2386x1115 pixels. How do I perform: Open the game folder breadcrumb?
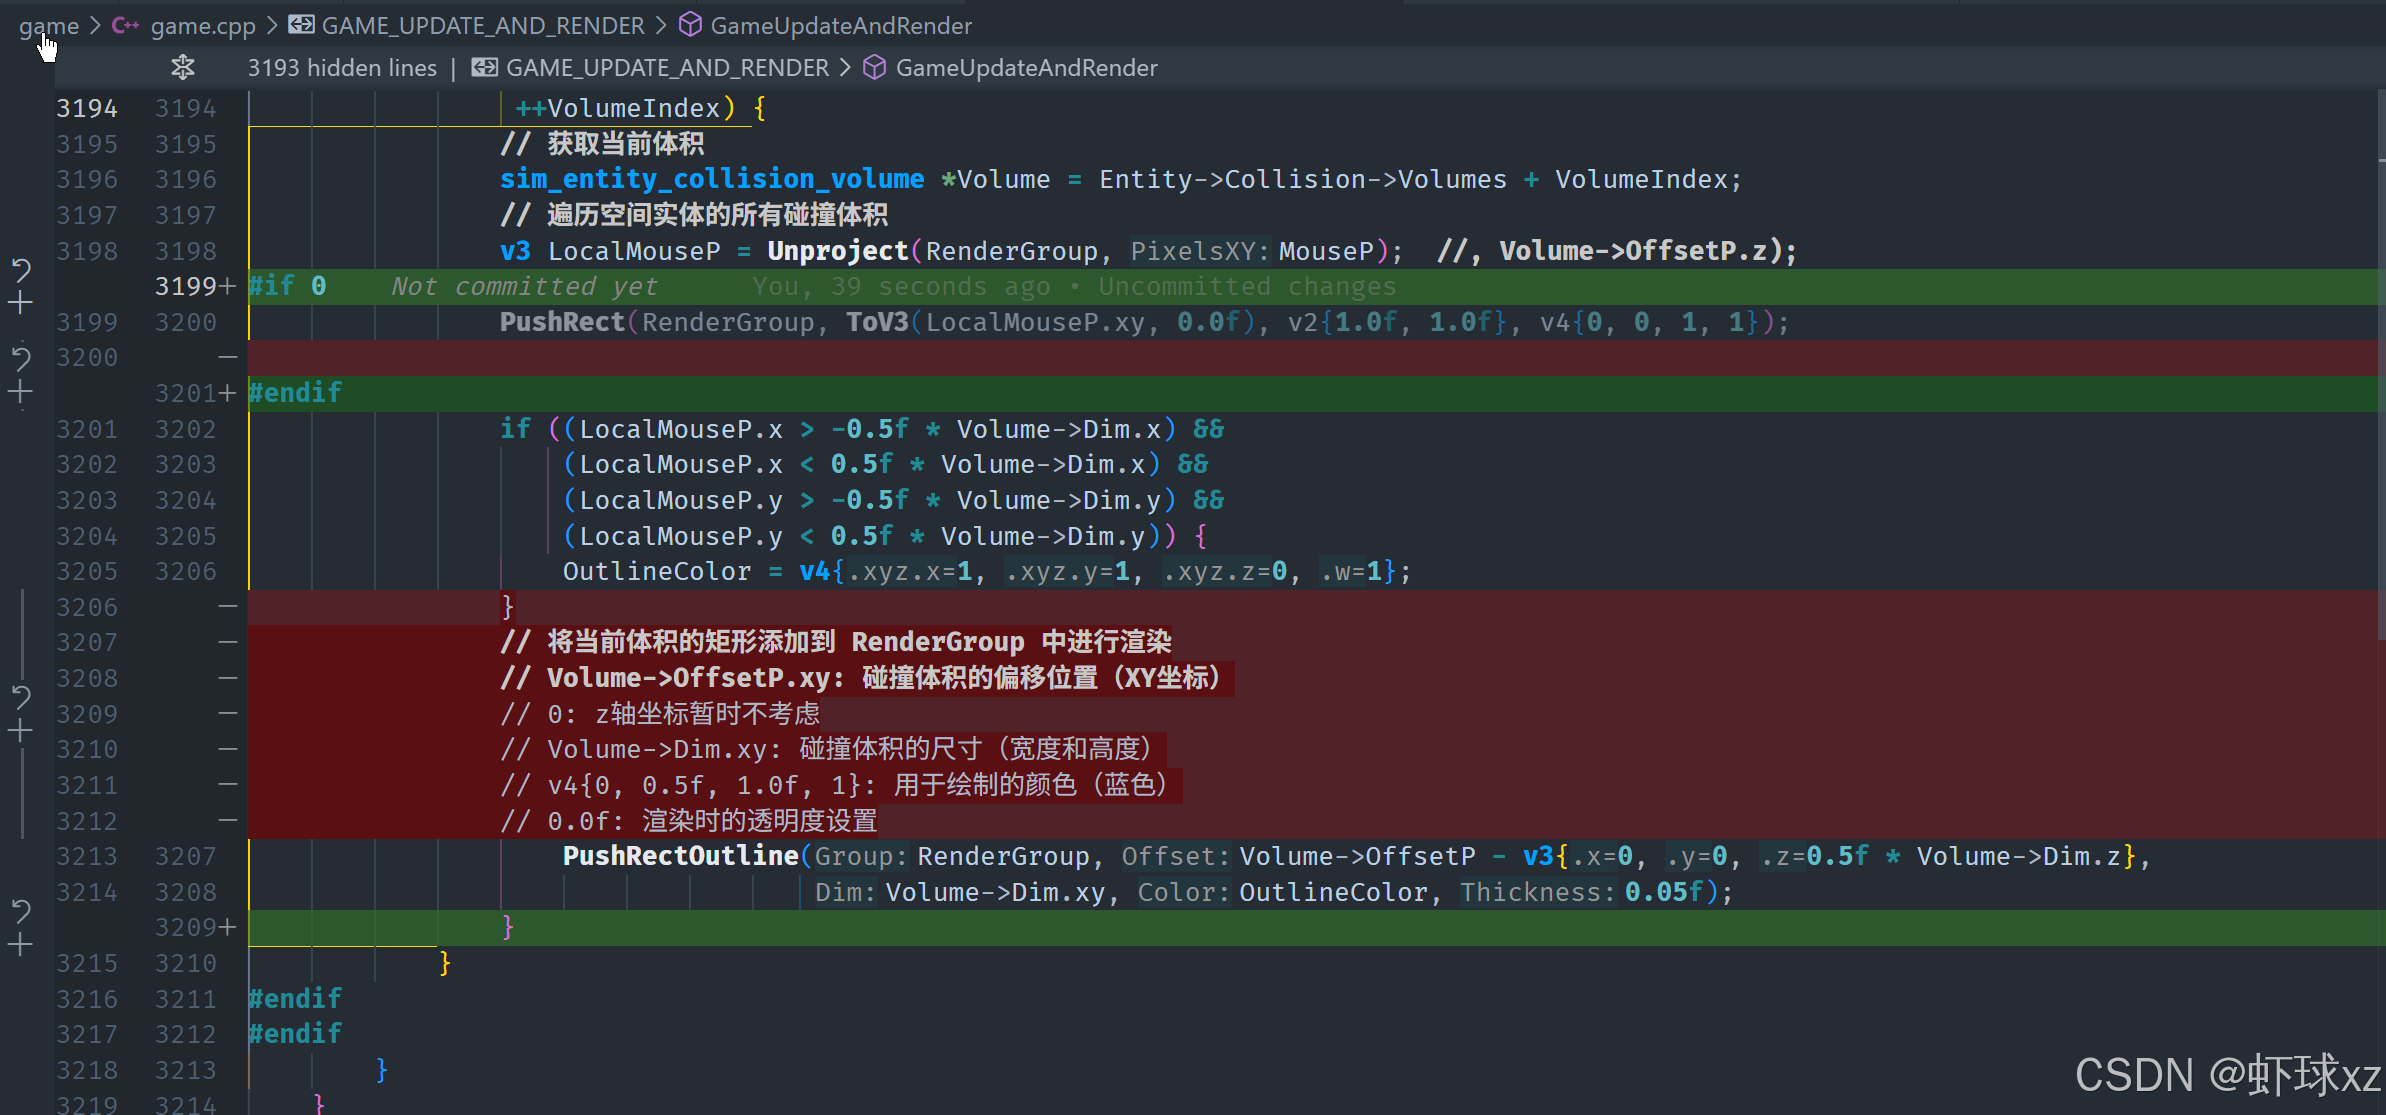(48, 25)
